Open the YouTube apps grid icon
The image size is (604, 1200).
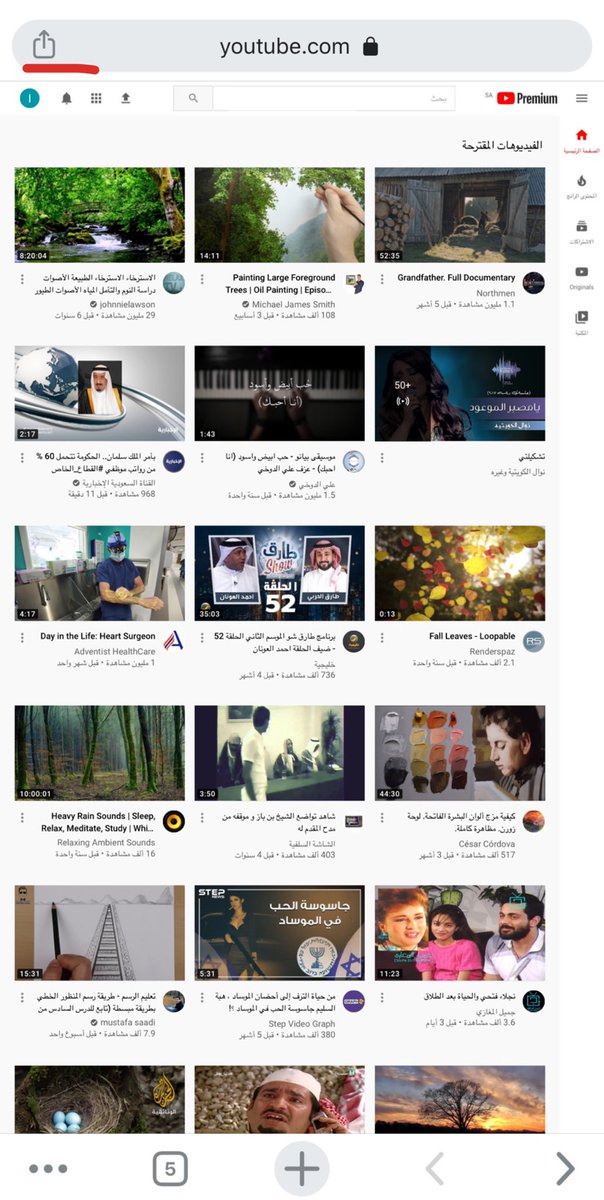[96, 98]
